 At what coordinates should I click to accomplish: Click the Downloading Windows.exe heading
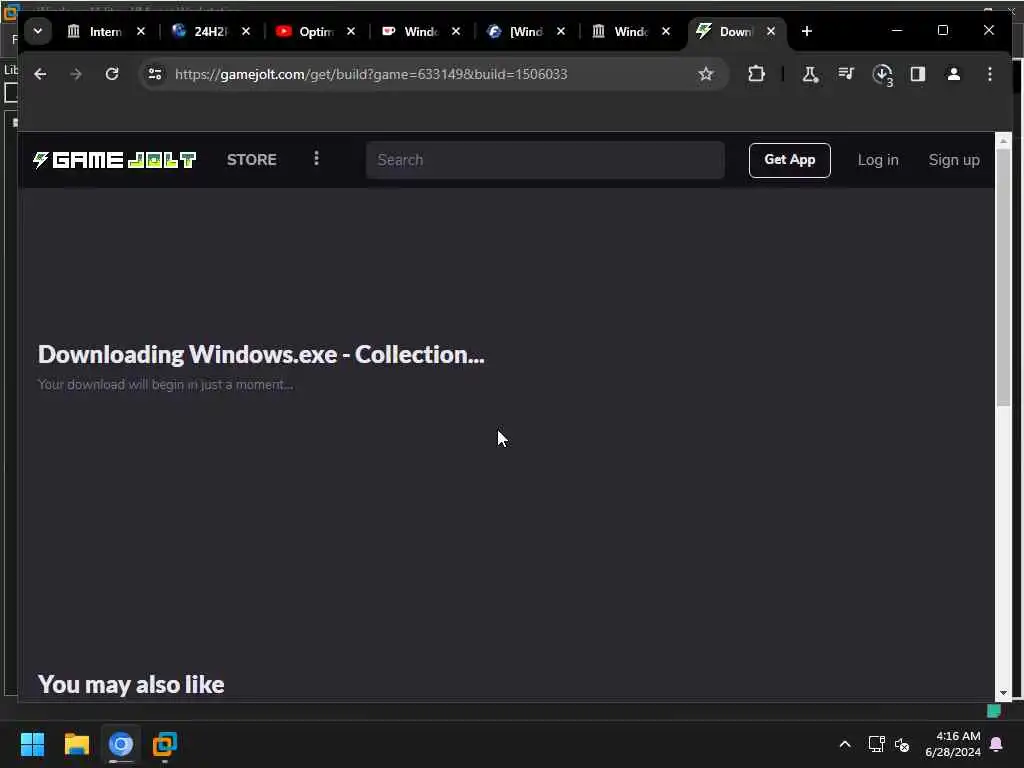pyautogui.click(x=261, y=354)
